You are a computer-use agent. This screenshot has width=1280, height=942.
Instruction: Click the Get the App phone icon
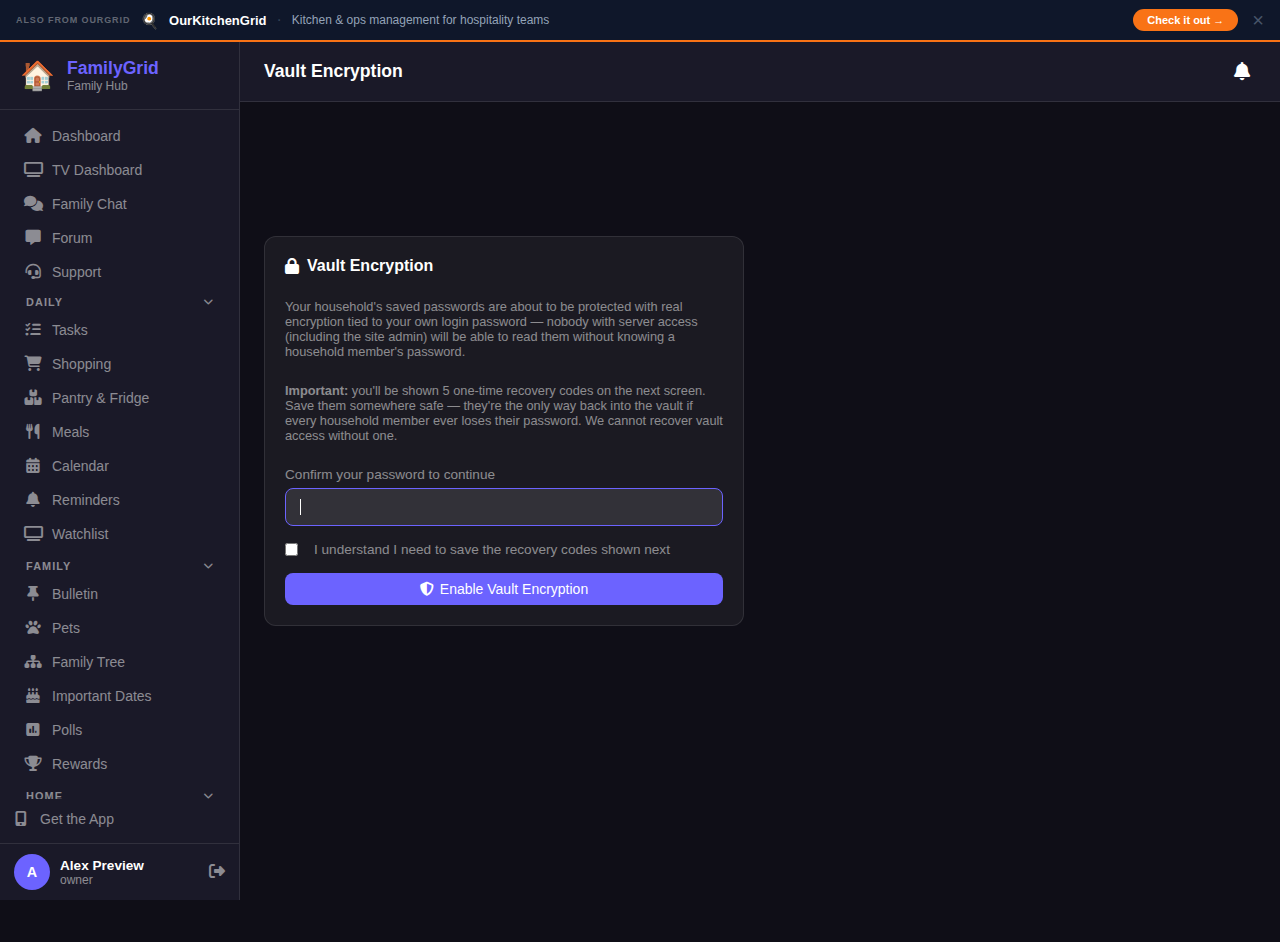point(21,819)
